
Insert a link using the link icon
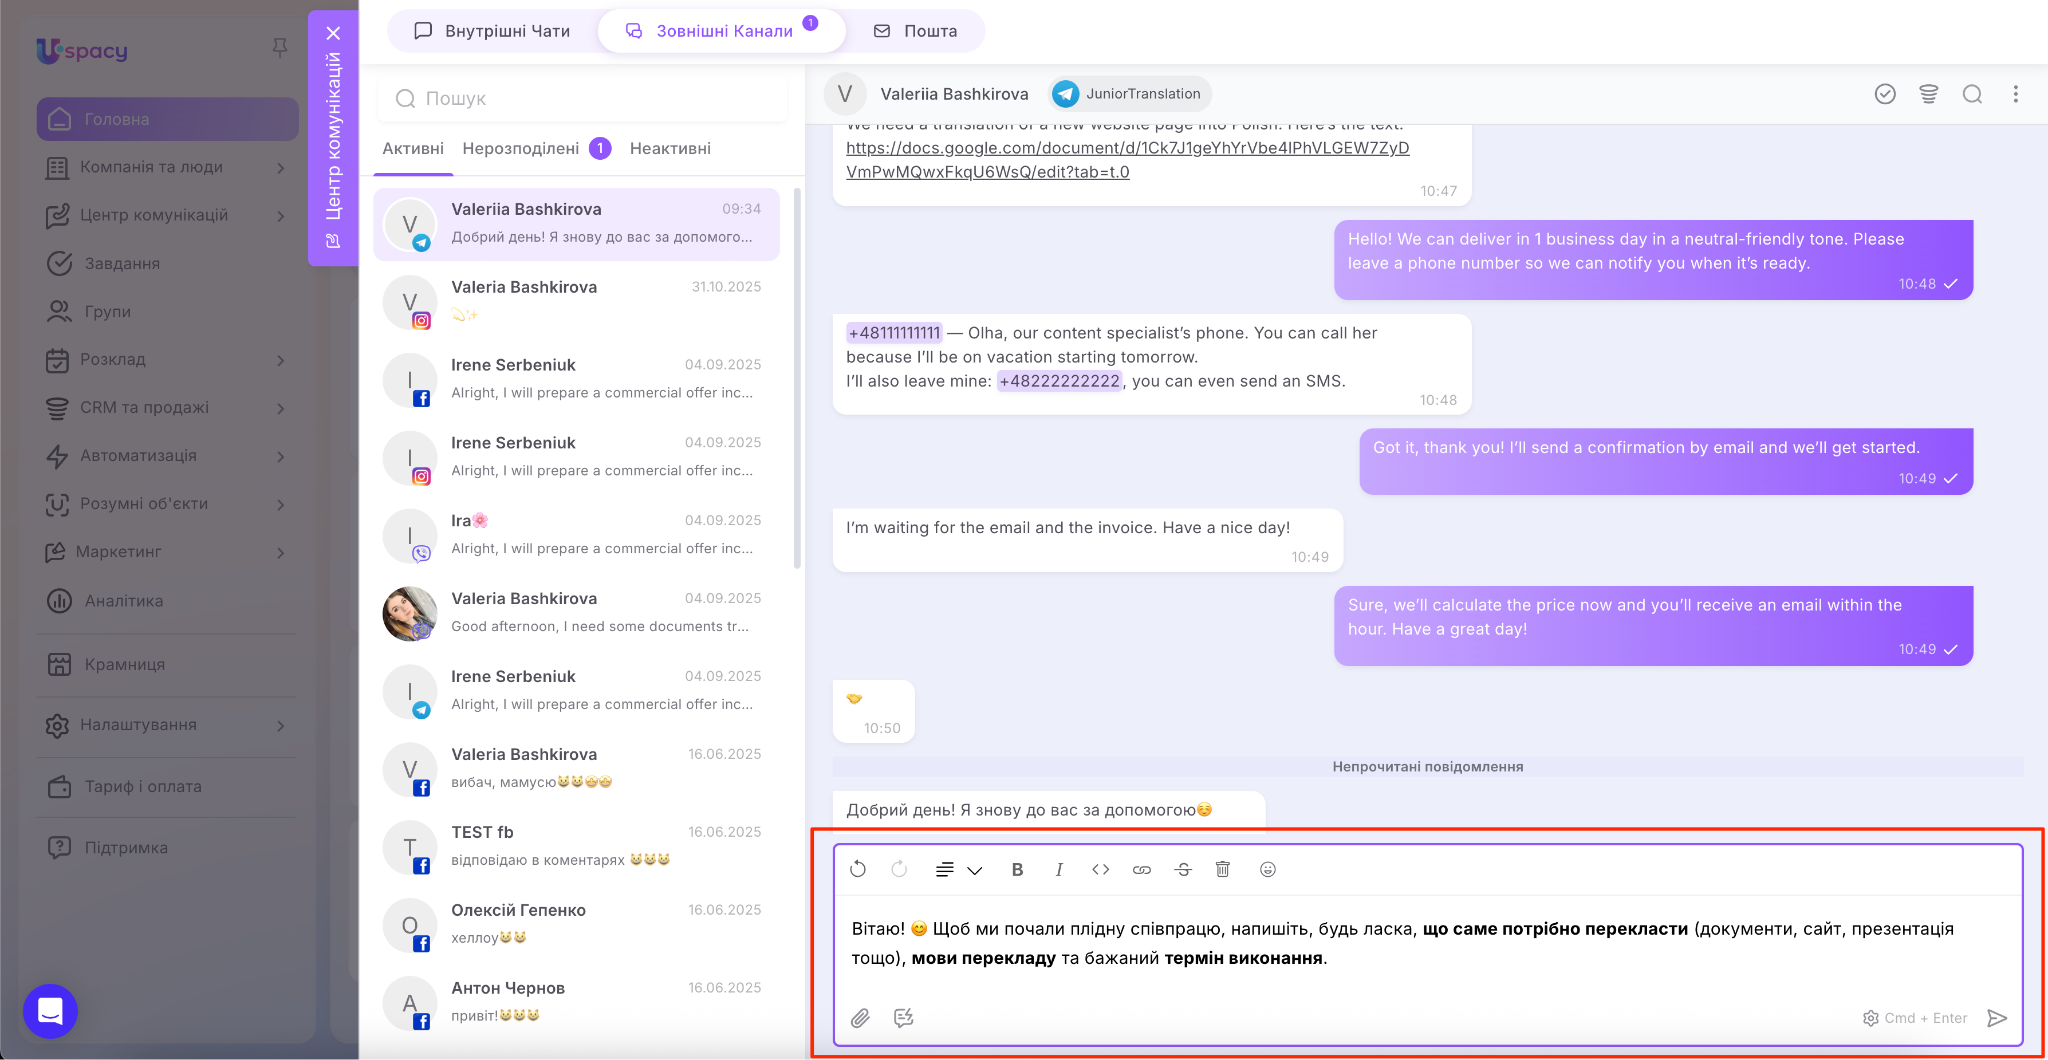(x=1141, y=870)
